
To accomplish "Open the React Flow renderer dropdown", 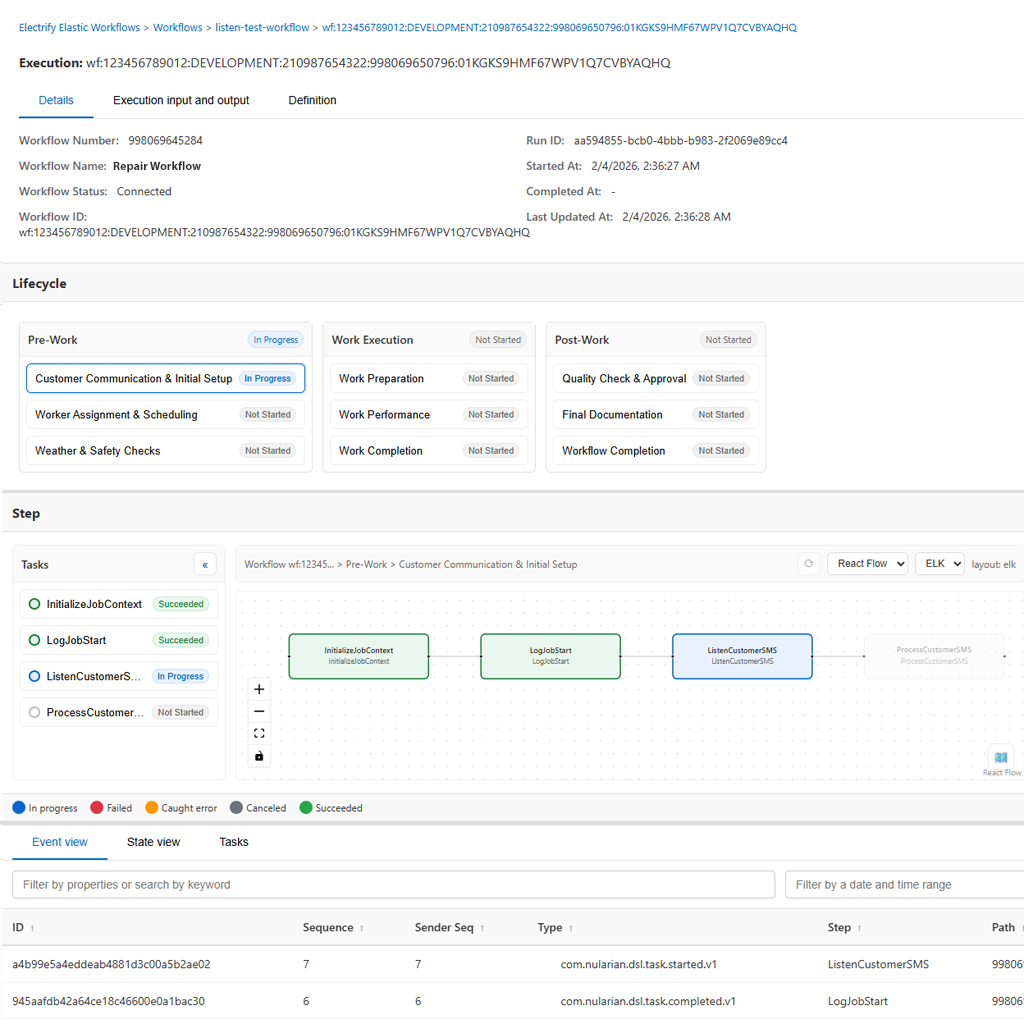I will (x=867, y=563).
